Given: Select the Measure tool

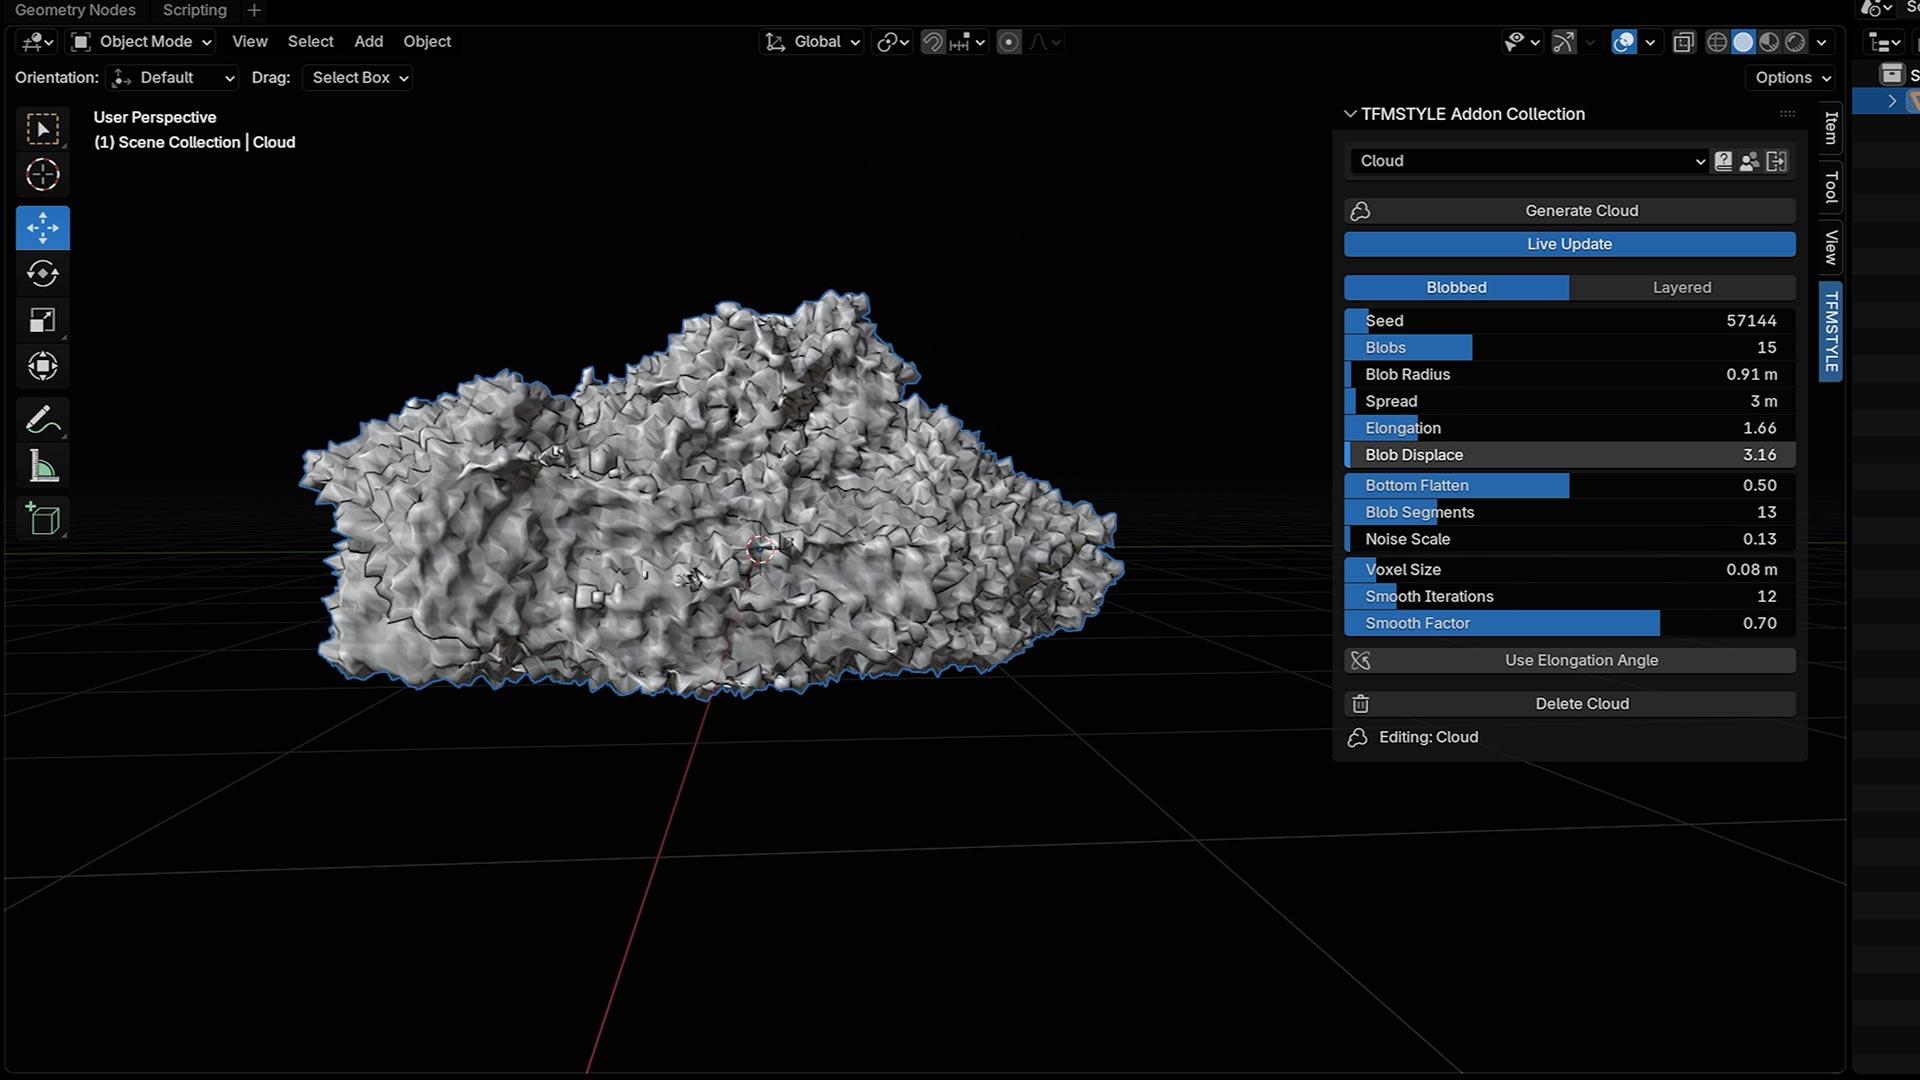Looking at the screenshot, I should coord(42,467).
